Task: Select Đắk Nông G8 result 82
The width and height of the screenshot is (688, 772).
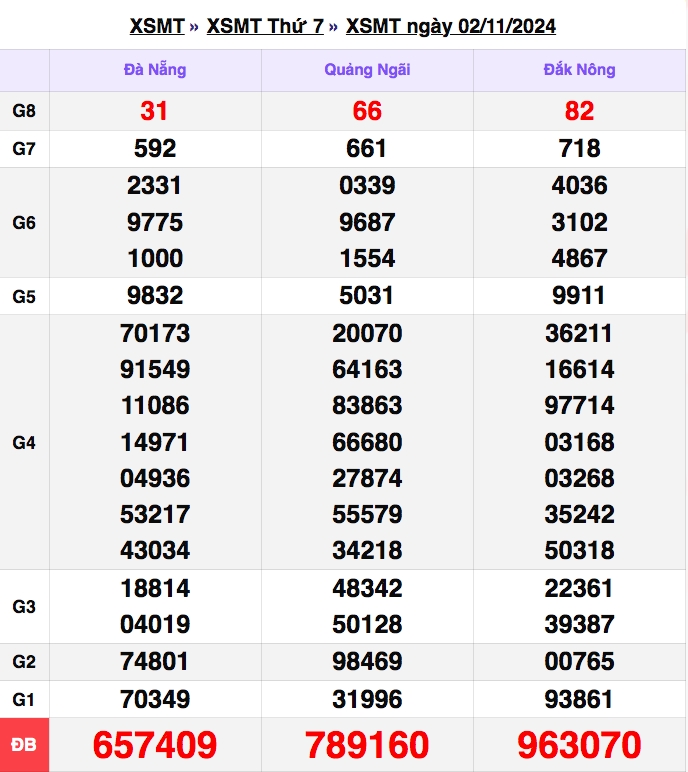Action: pos(579,111)
